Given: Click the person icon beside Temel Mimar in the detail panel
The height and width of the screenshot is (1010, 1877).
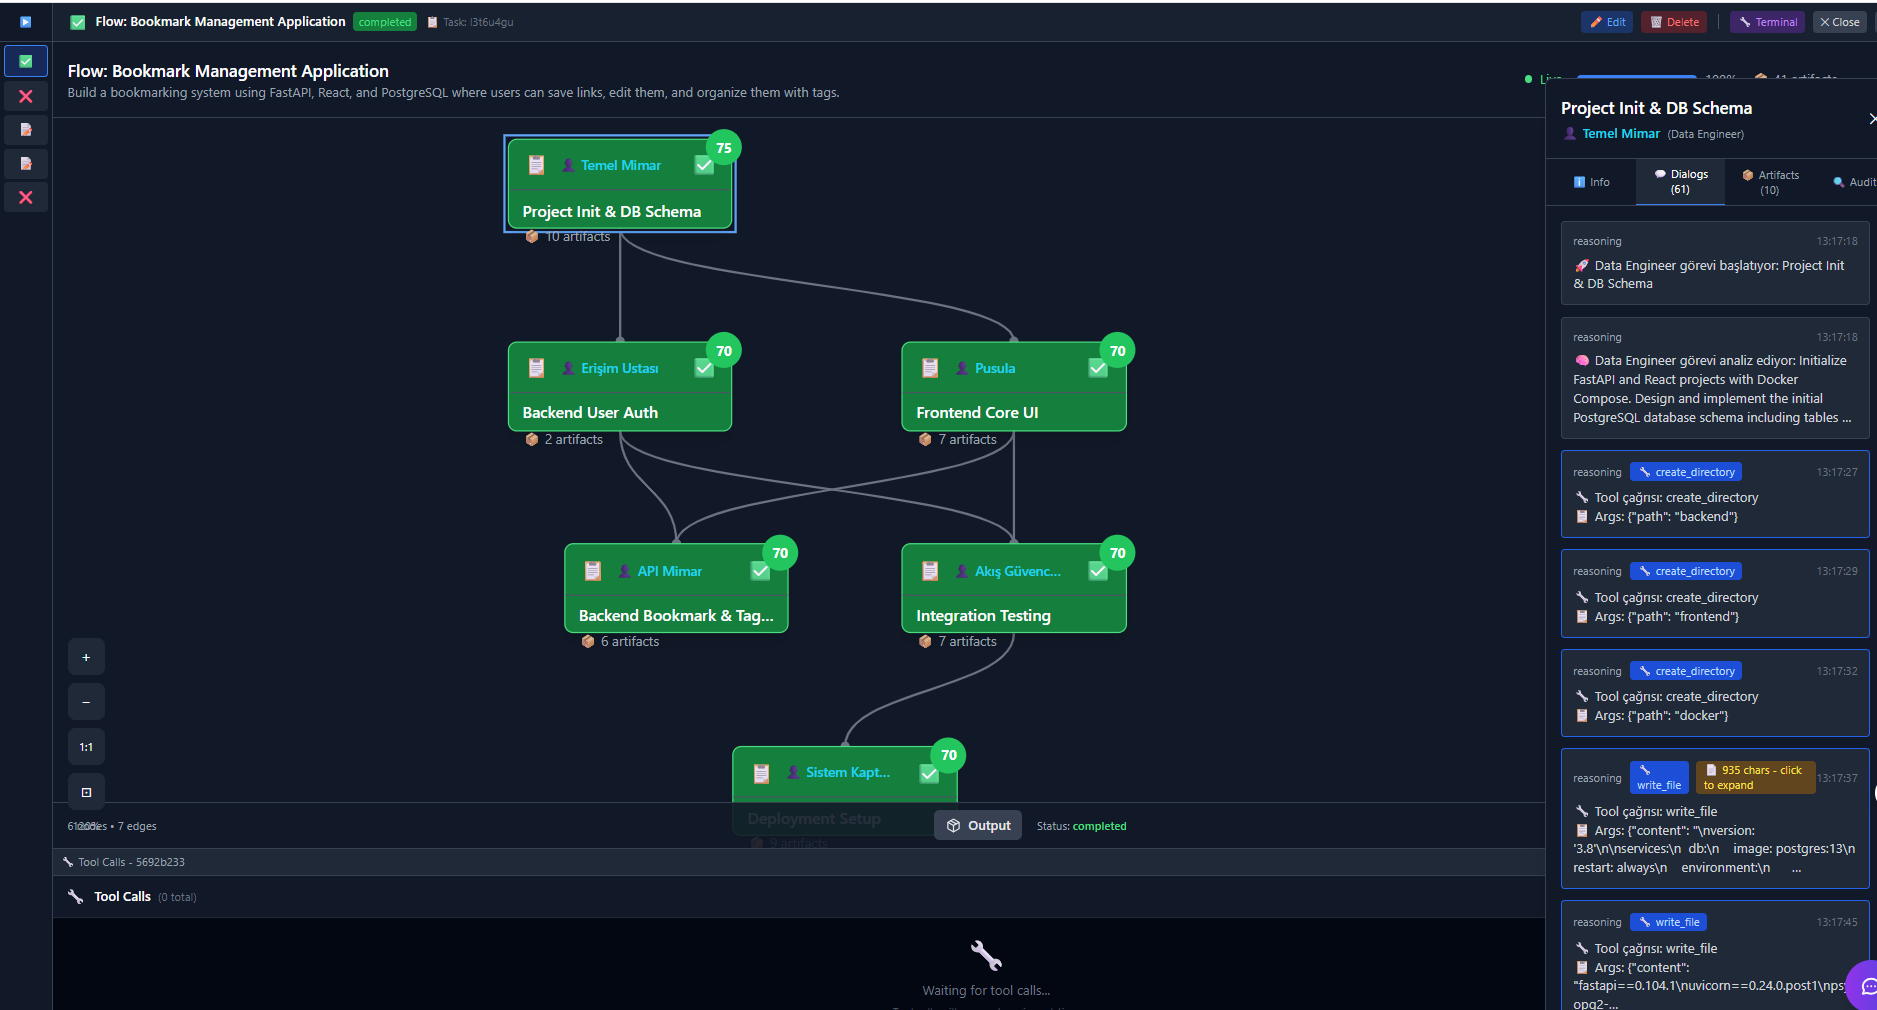Looking at the screenshot, I should point(1570,134).
